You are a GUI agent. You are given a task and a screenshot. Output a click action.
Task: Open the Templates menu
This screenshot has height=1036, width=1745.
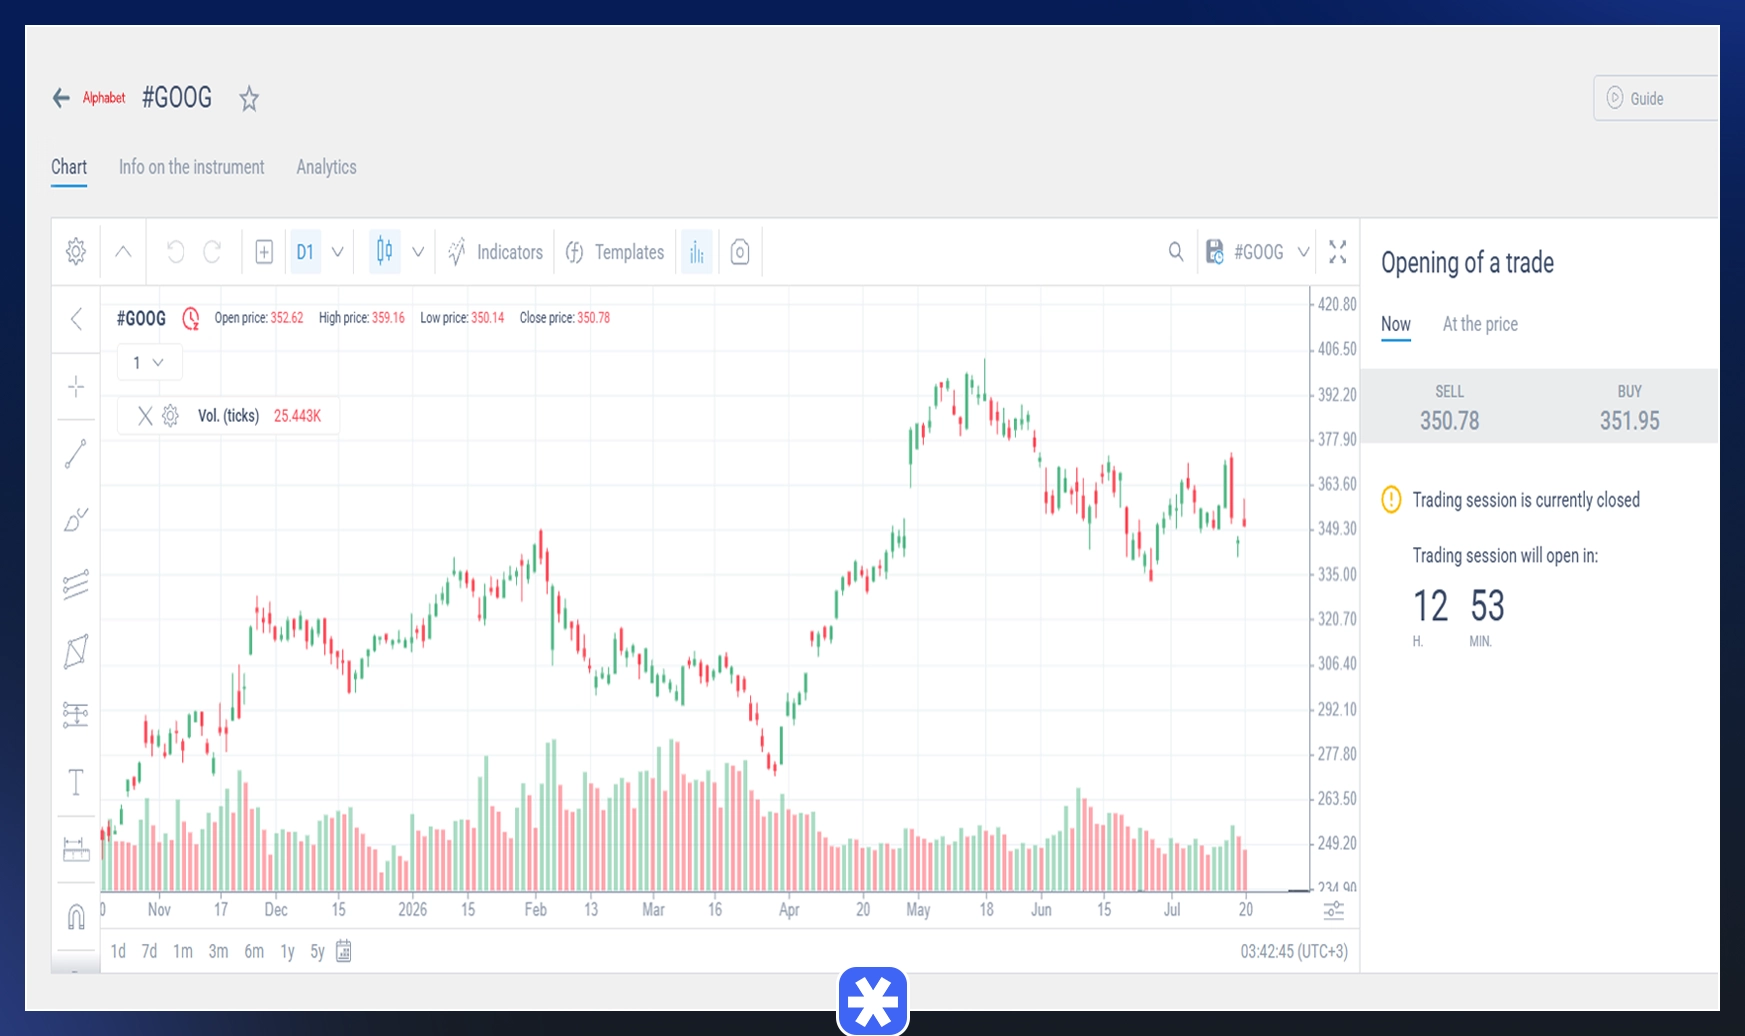click(x=615, y=252)
